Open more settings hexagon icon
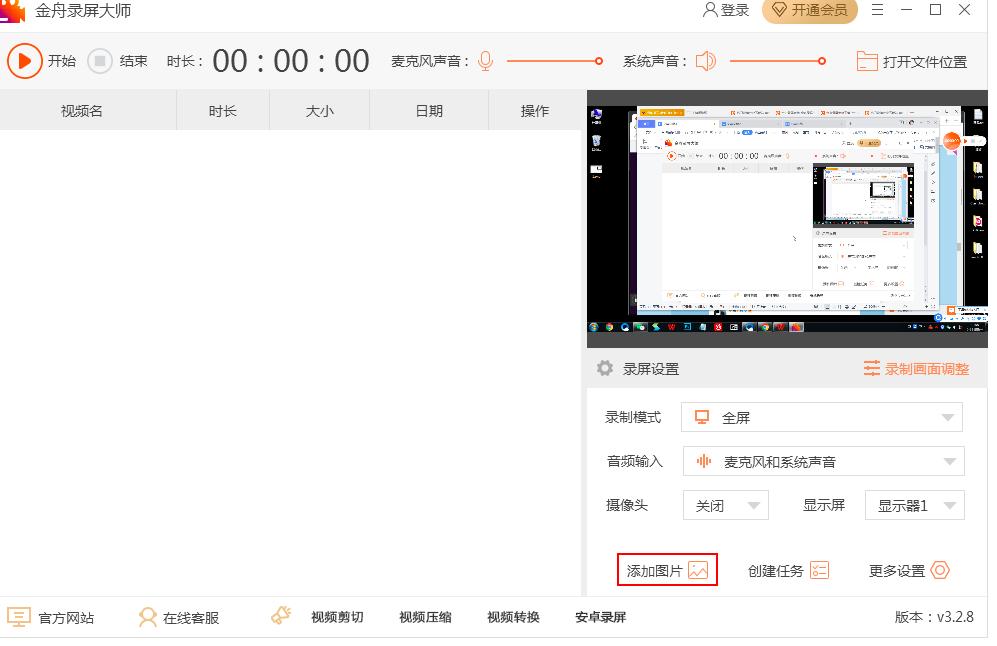The height and width of the screenshot is (646, 997). 939,570
